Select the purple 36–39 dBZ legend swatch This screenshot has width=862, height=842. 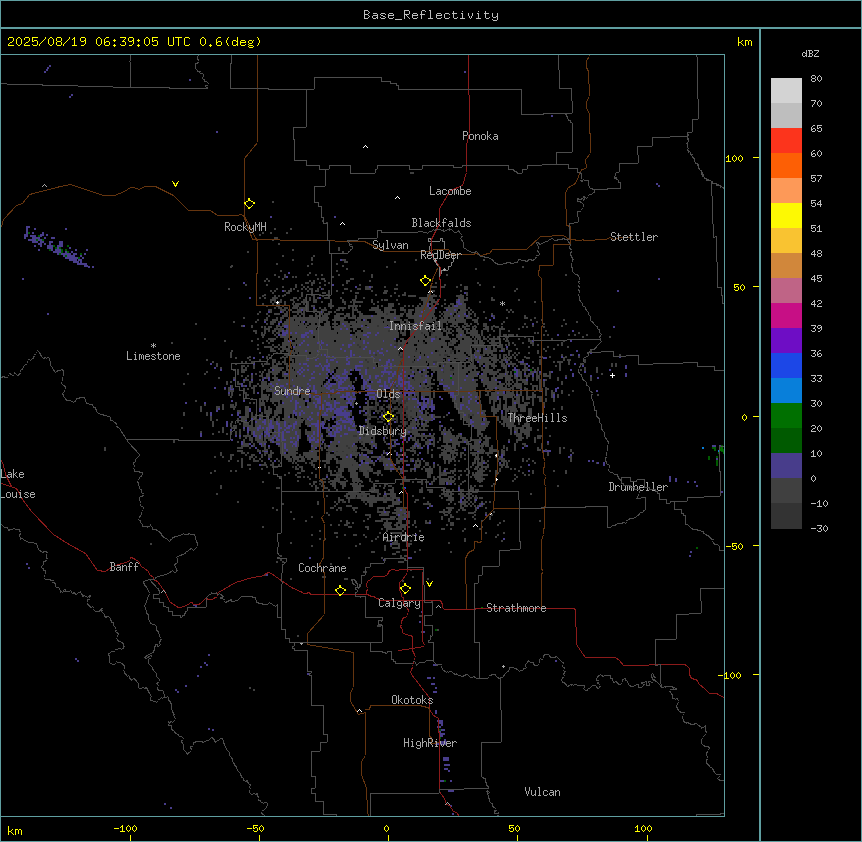click(786, 341)
